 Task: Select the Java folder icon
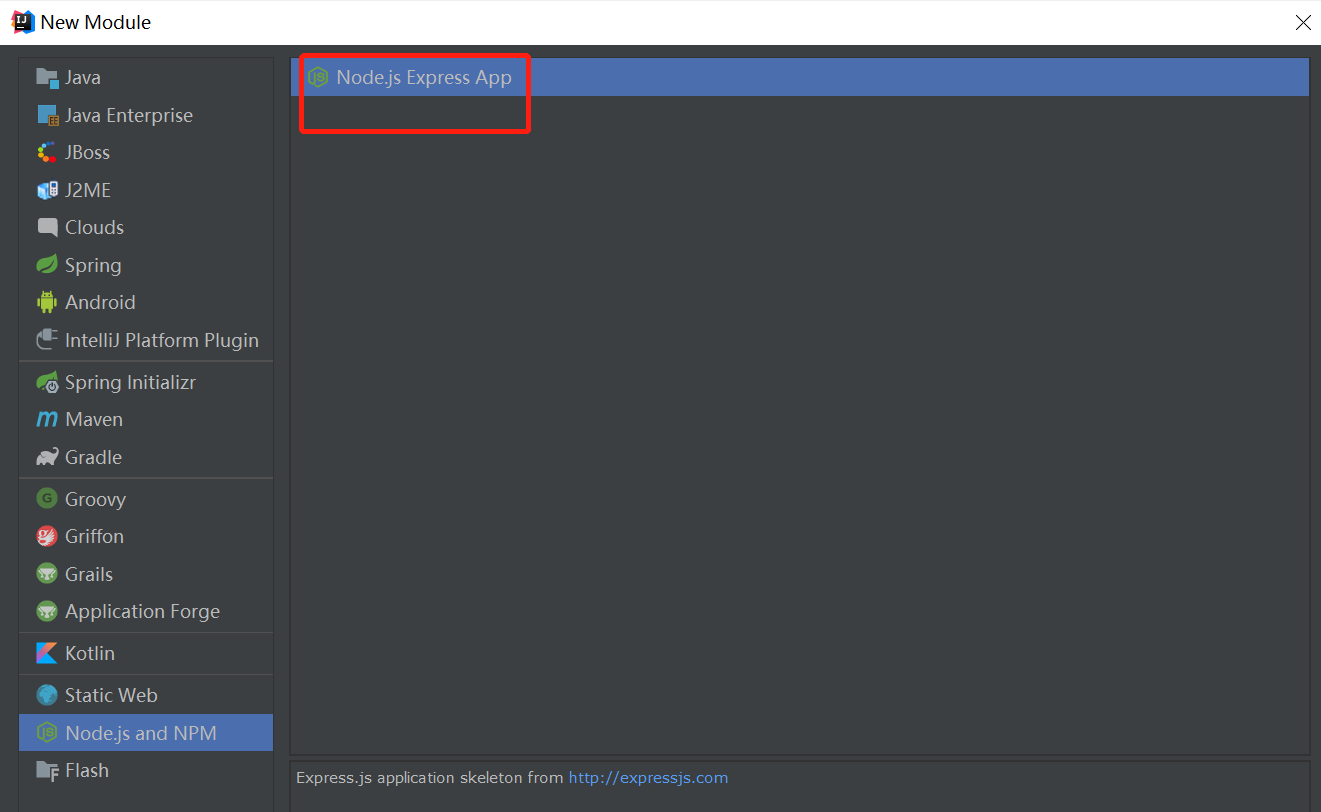[x=47, y=77]
